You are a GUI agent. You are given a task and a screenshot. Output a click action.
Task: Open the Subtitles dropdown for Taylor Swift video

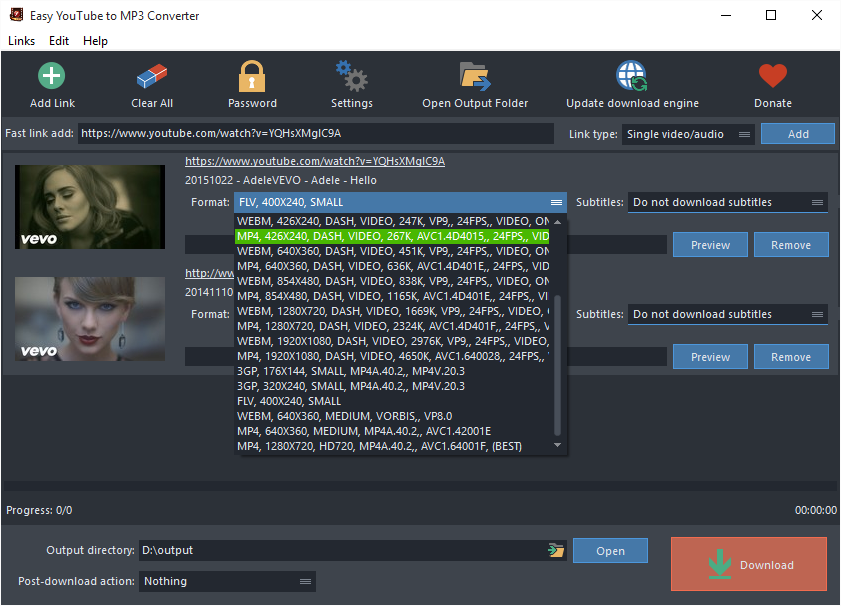click(727, 313)
